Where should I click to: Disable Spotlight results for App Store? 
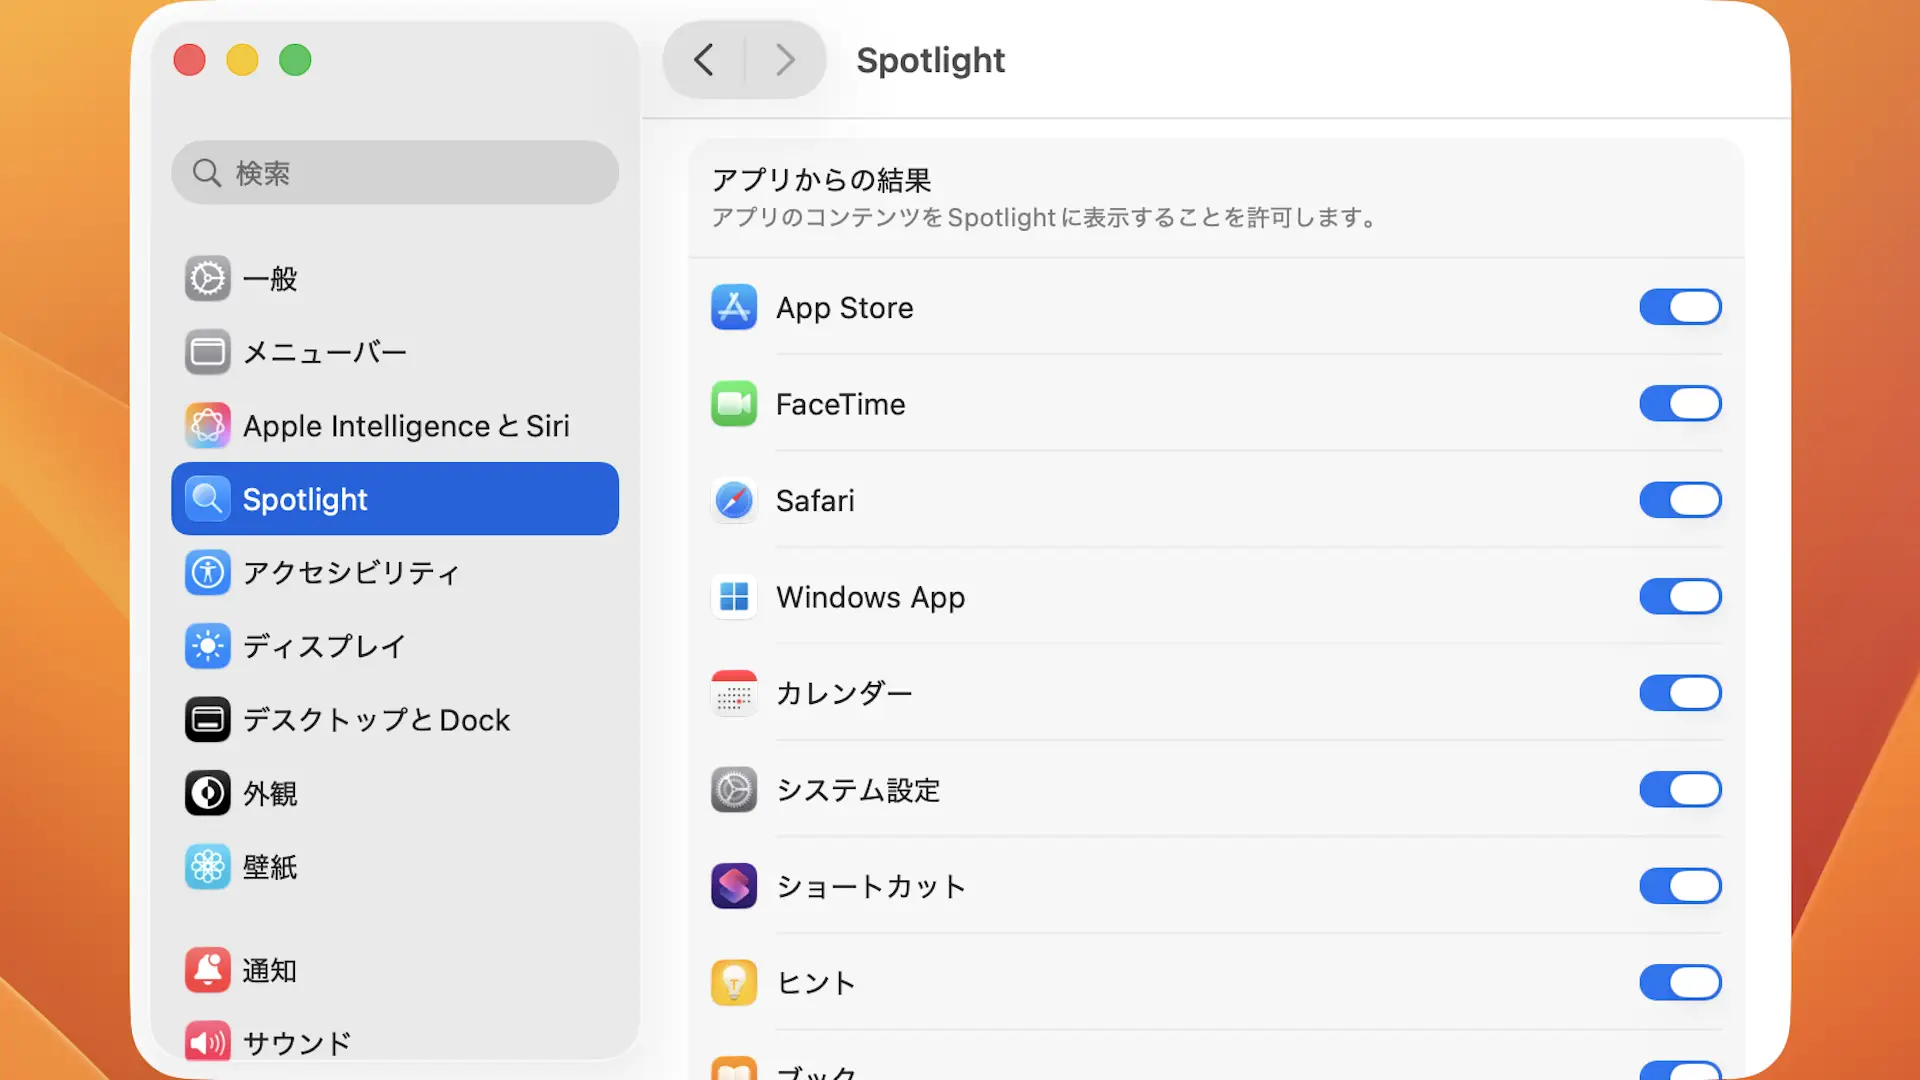[x=1679, y=307]
